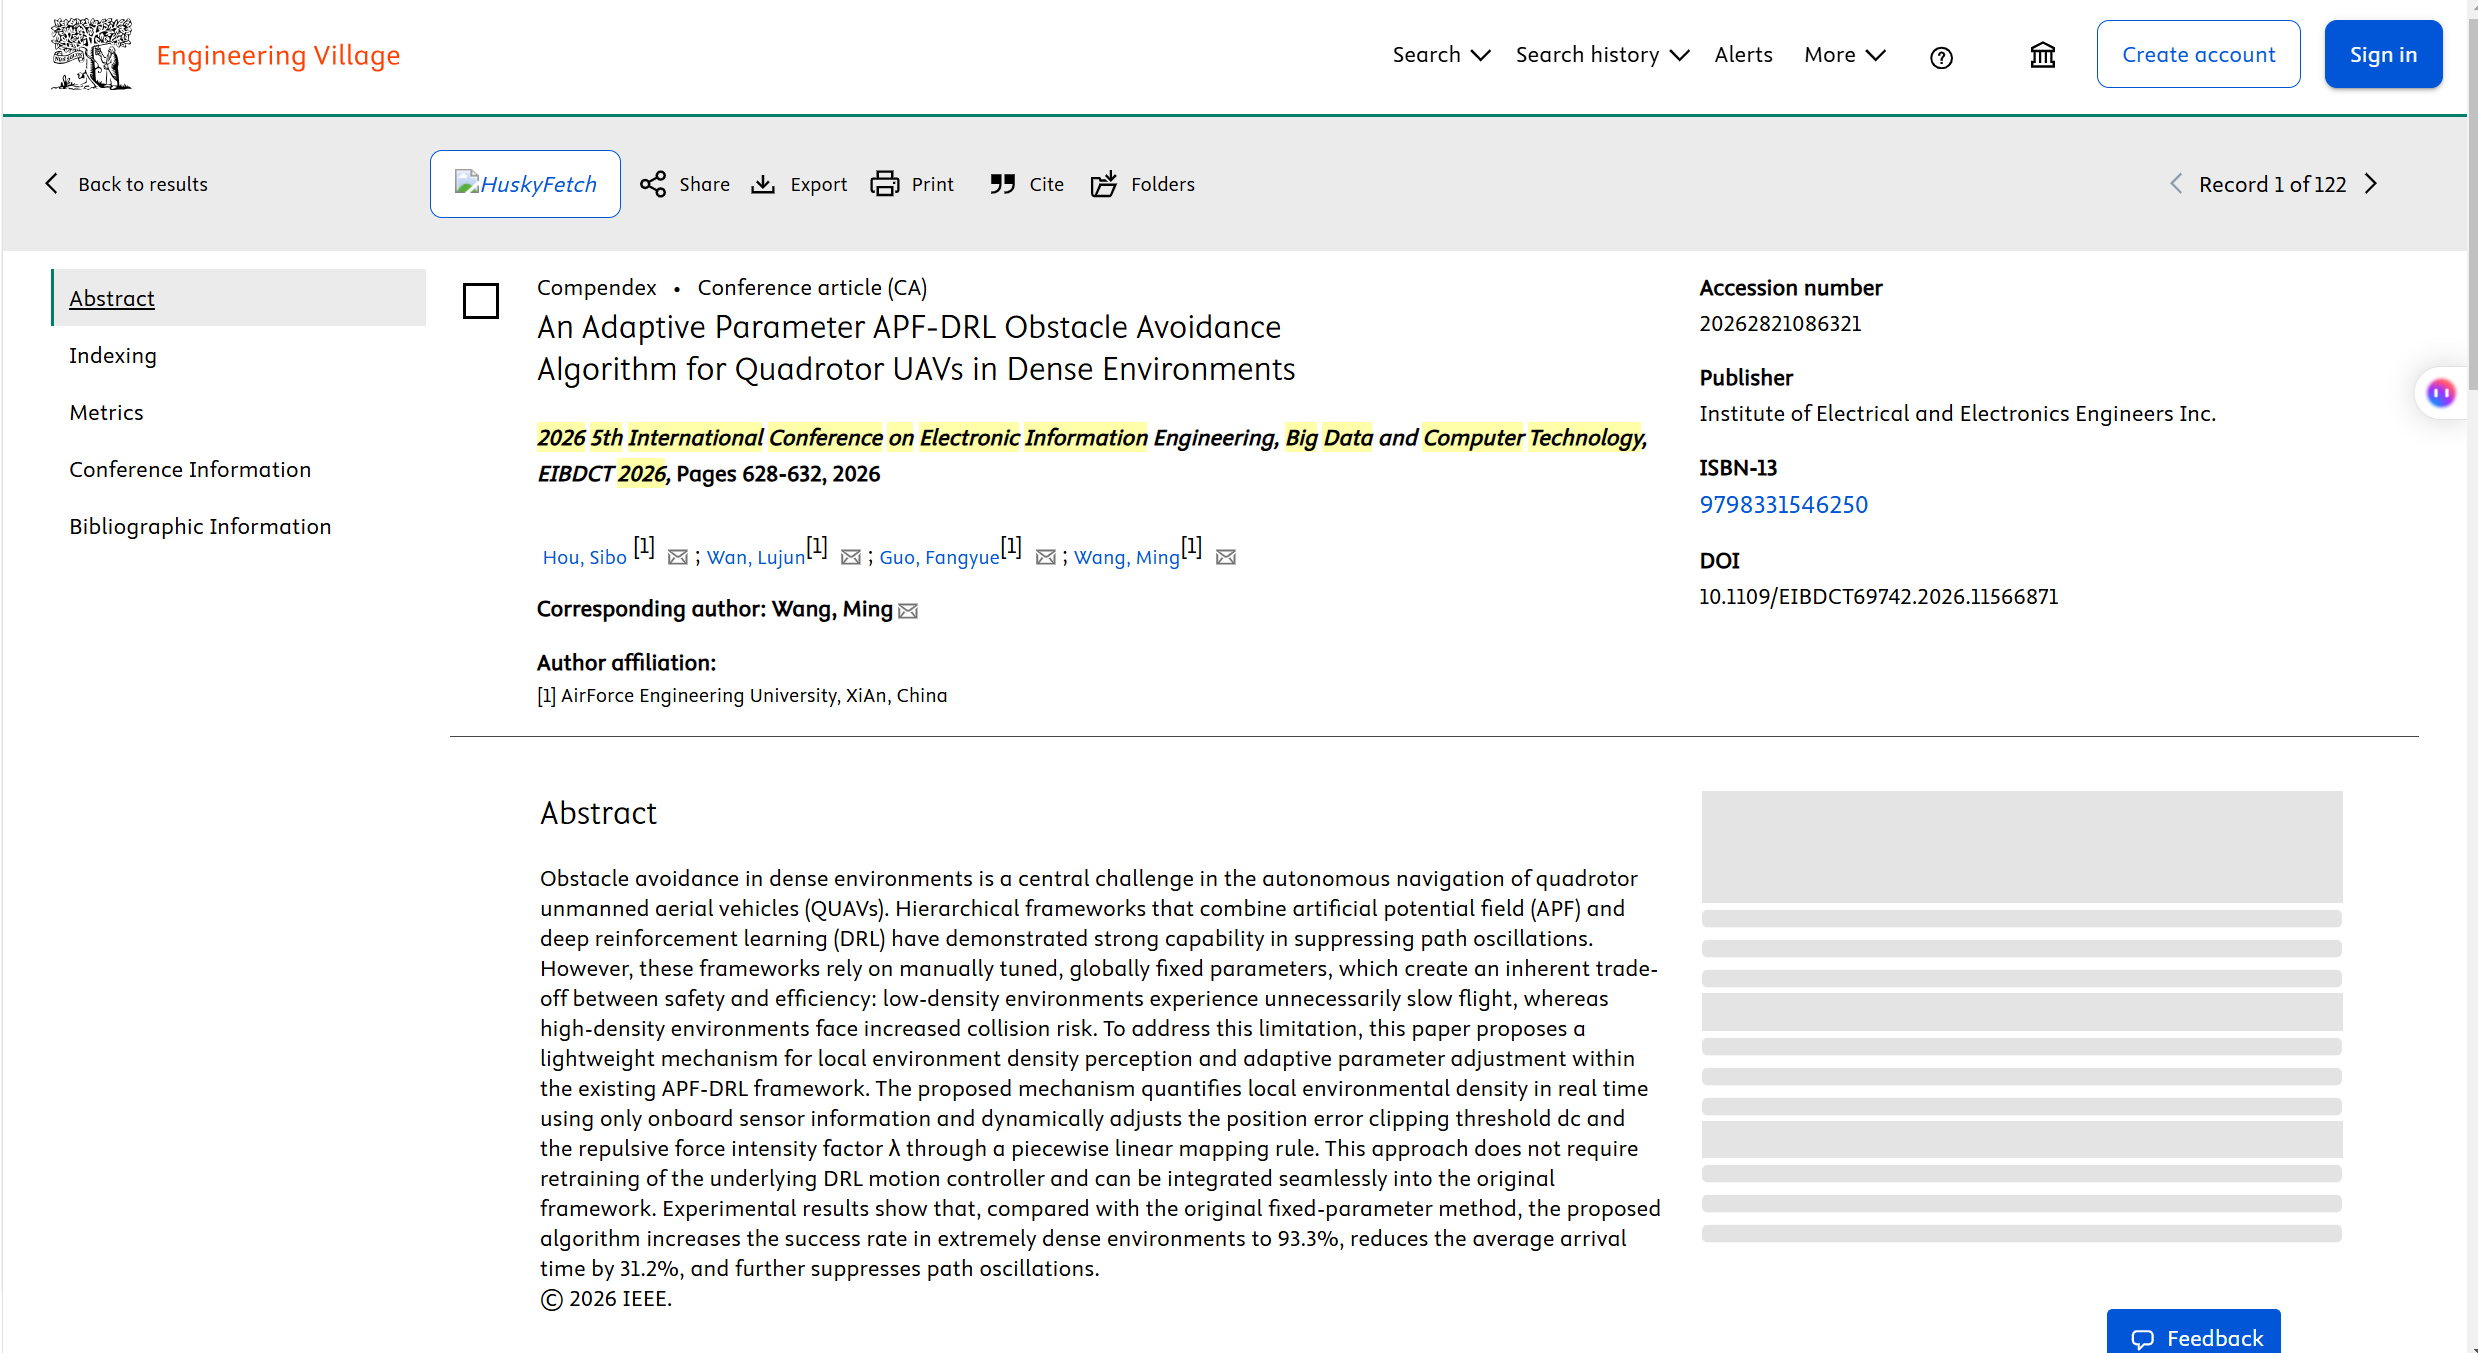This screenshot has height=1353, width=2478.
Task: Click the Sign in button
Action: pos(2383,54)
